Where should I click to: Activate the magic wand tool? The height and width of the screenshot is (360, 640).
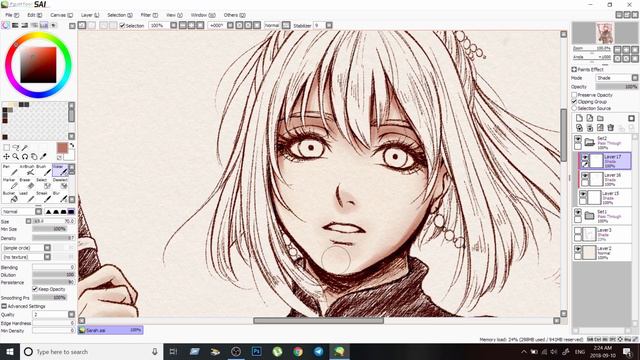(x=25, y=148)
